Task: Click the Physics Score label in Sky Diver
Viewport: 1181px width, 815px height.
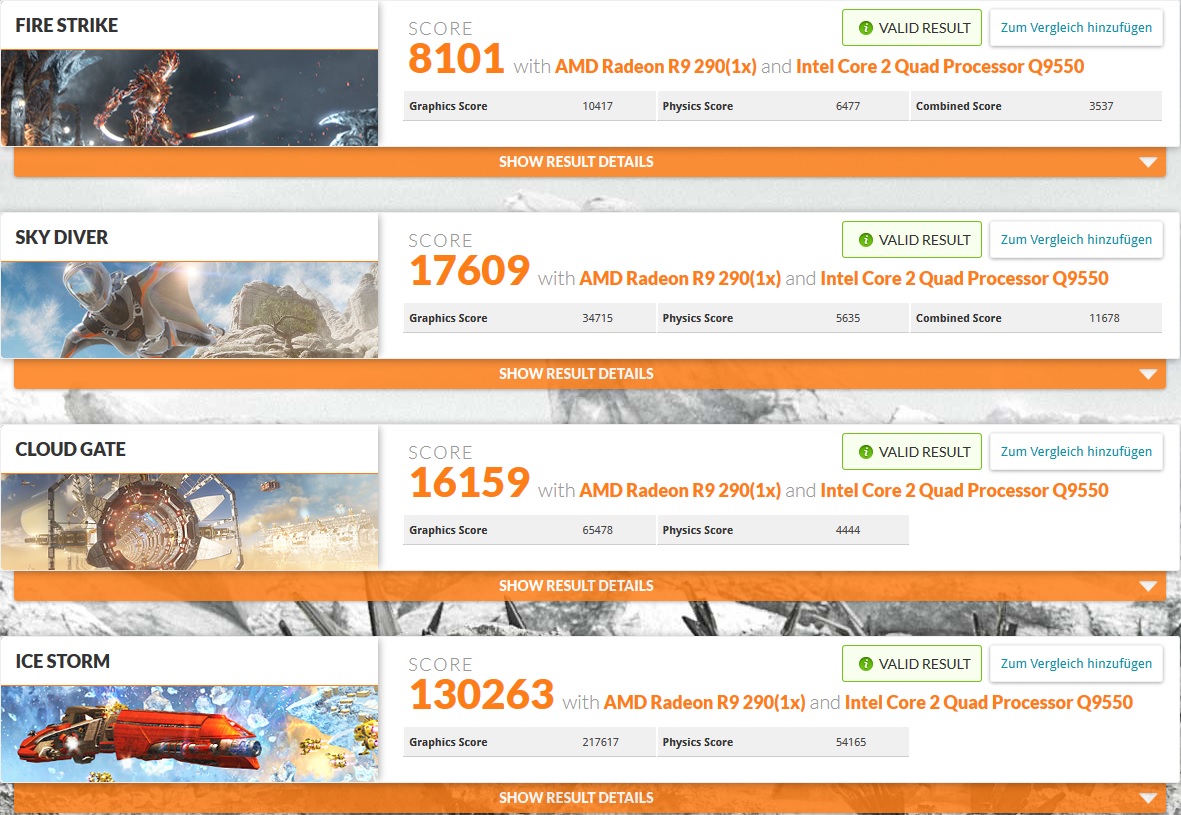Action: (x=697, y=318)
